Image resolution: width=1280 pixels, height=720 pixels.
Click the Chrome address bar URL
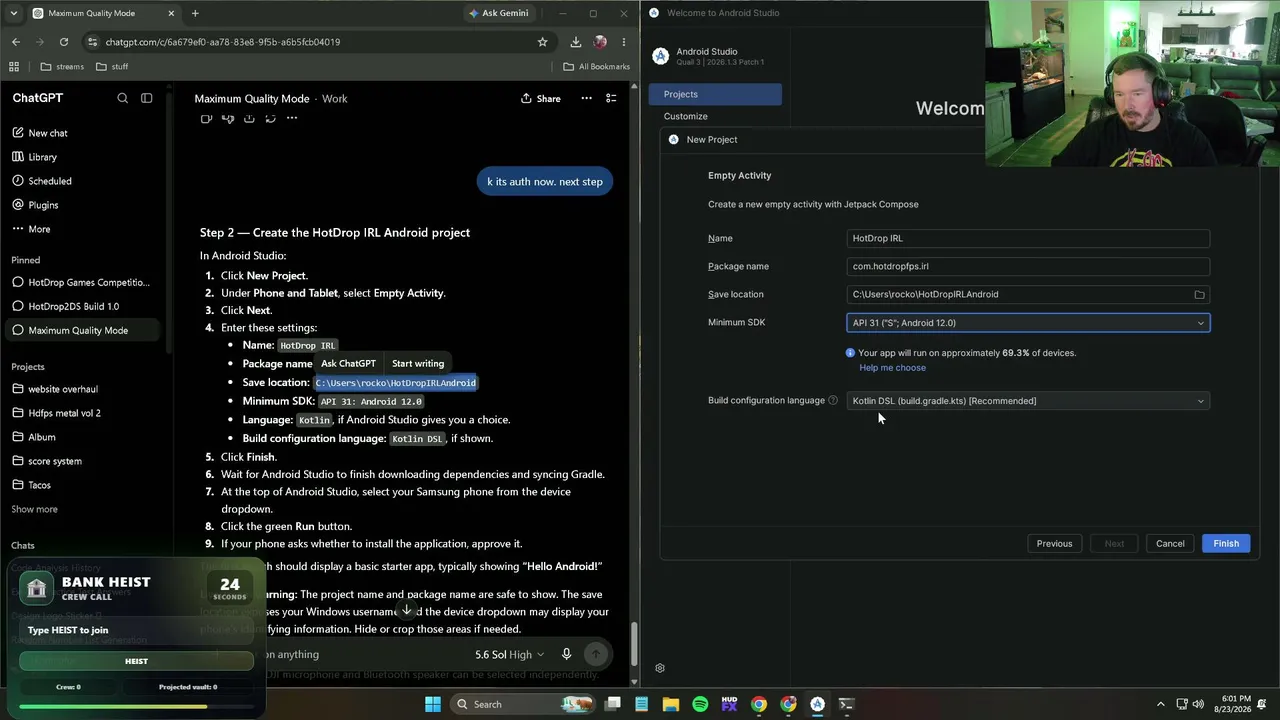(223, 42)
